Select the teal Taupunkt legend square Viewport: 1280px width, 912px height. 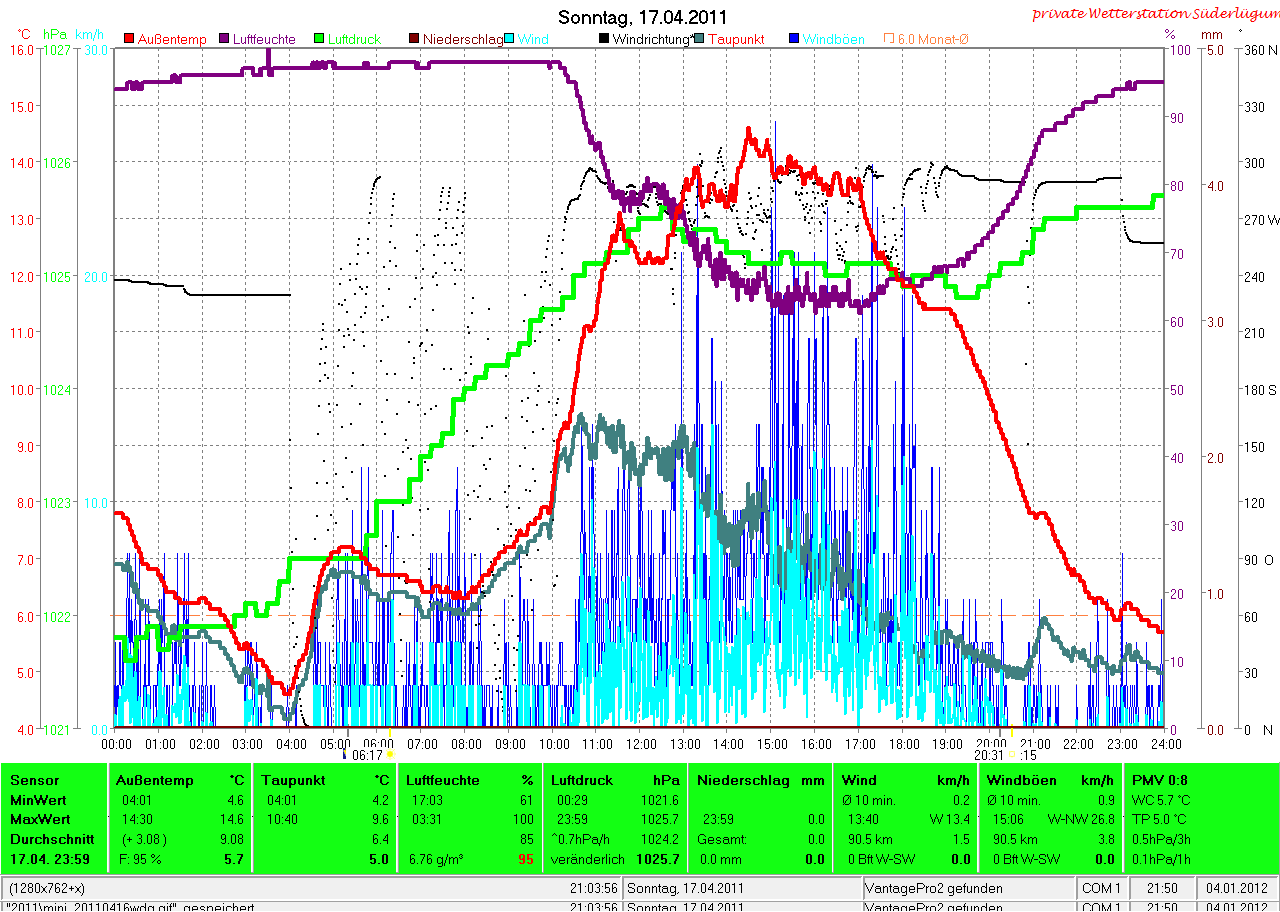click(699, 39)
